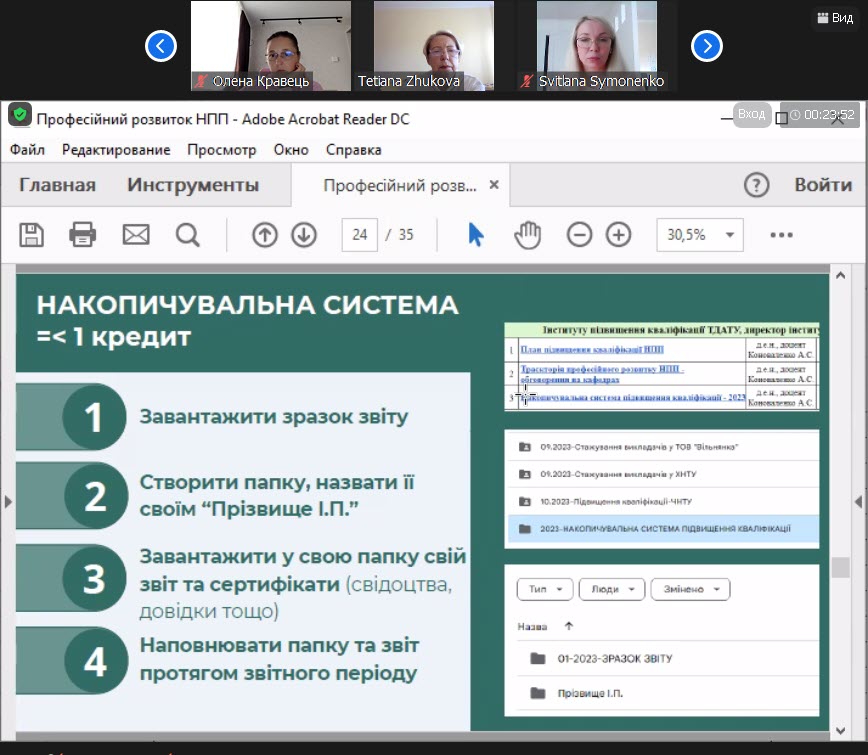This screenshot has height=755, width=868.
Task: Show next participants with right arrow
Action: 706,46
